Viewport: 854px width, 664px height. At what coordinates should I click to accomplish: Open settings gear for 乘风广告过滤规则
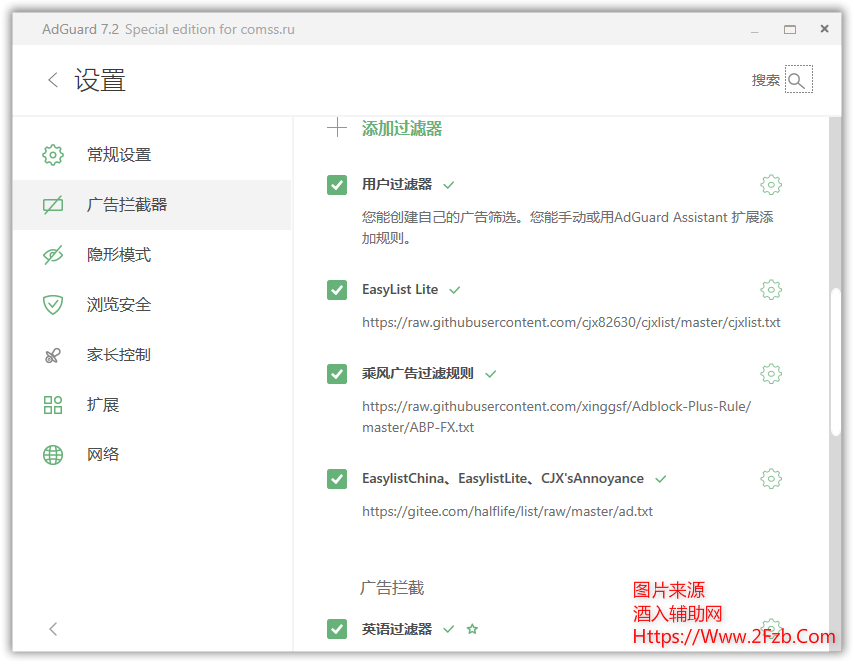click(x=771, y=374)
